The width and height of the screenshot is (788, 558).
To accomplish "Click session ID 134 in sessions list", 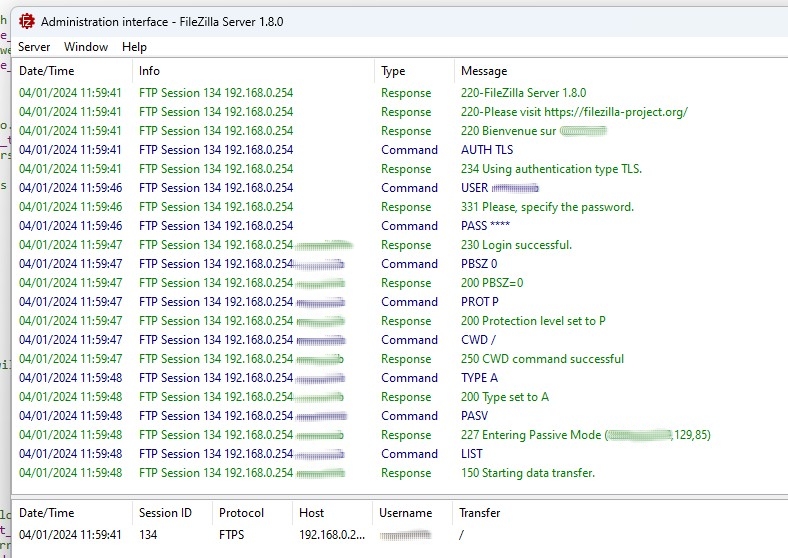I will [x=148, y=535].
